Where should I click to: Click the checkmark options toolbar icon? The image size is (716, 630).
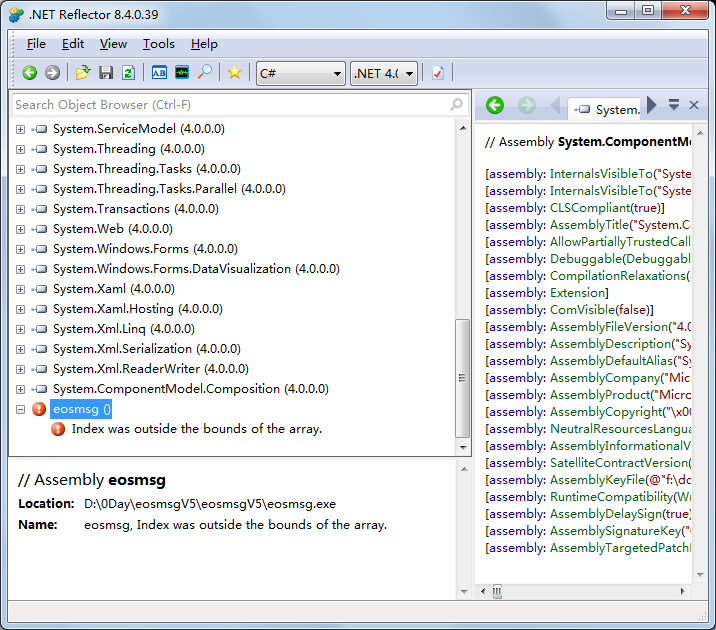click(x=437, y=73)
